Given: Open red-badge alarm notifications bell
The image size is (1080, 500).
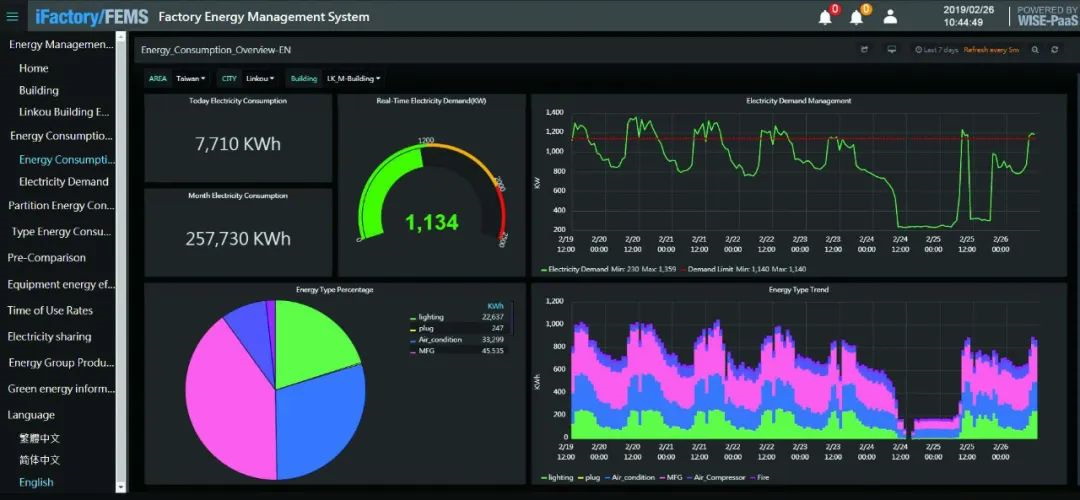Looking at the screenshot, I should tap(825, 17).
